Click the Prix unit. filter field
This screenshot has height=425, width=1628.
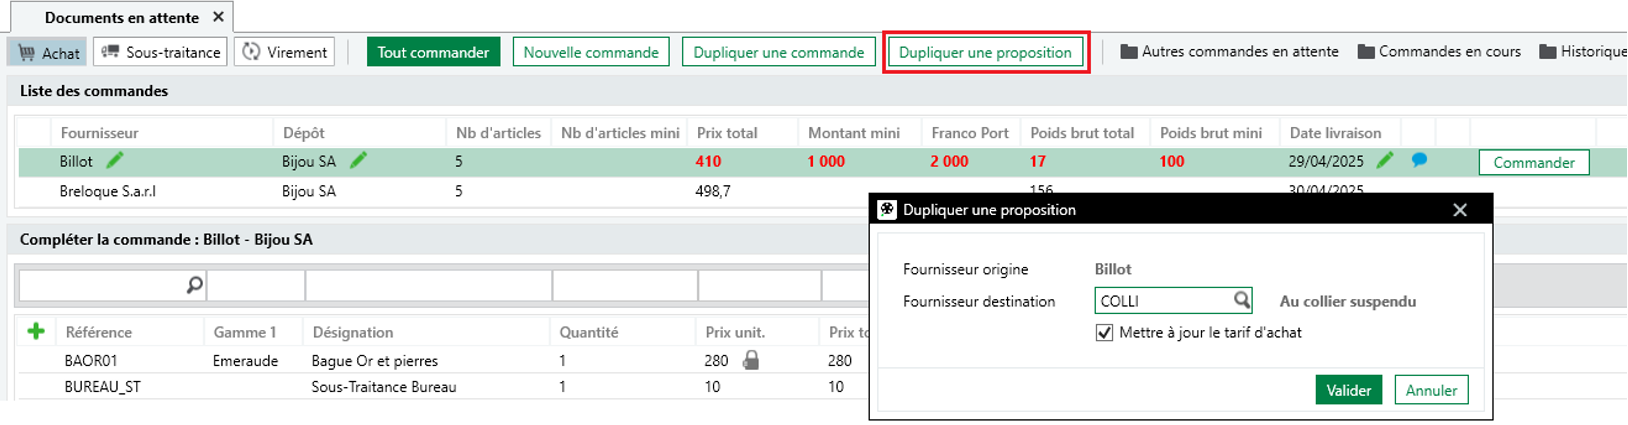[760, 285]
